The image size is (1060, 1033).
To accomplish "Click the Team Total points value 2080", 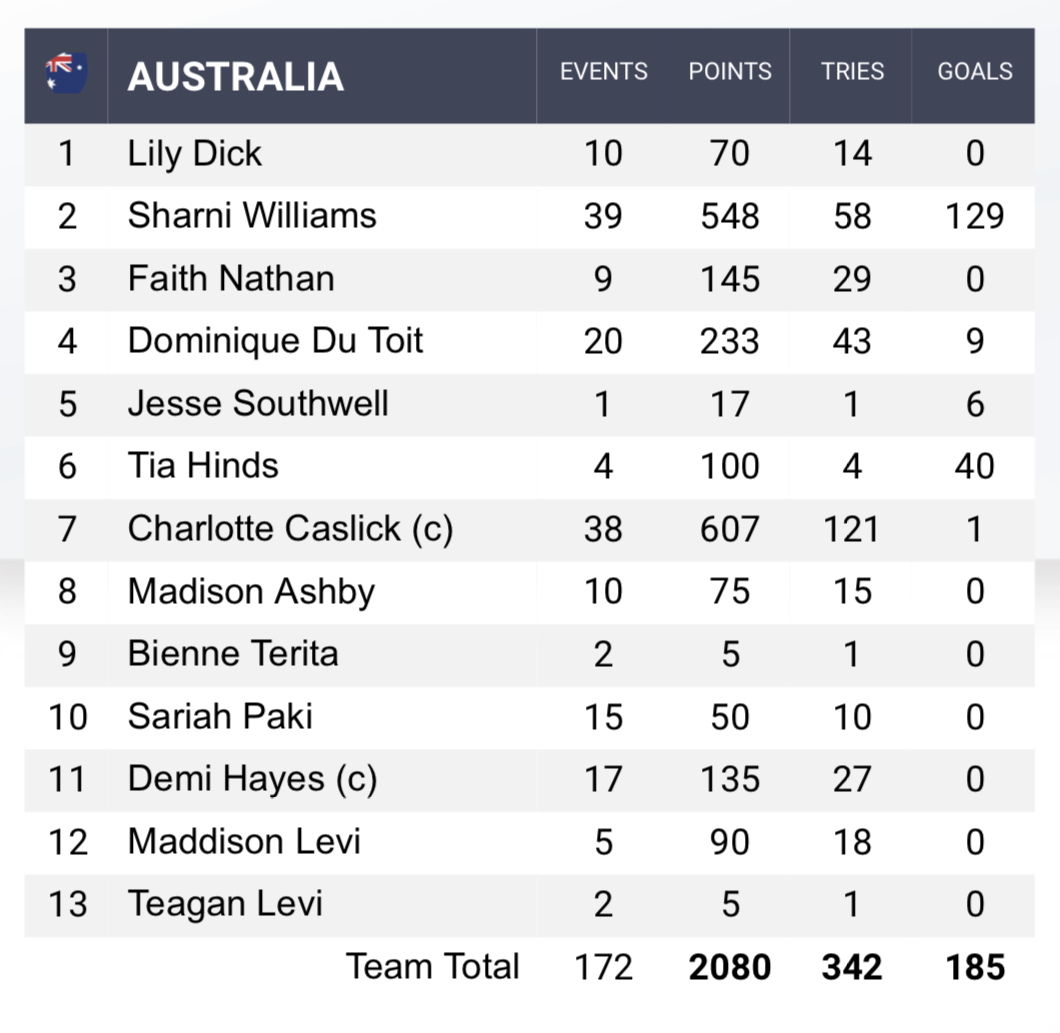I will click(729, 967).
